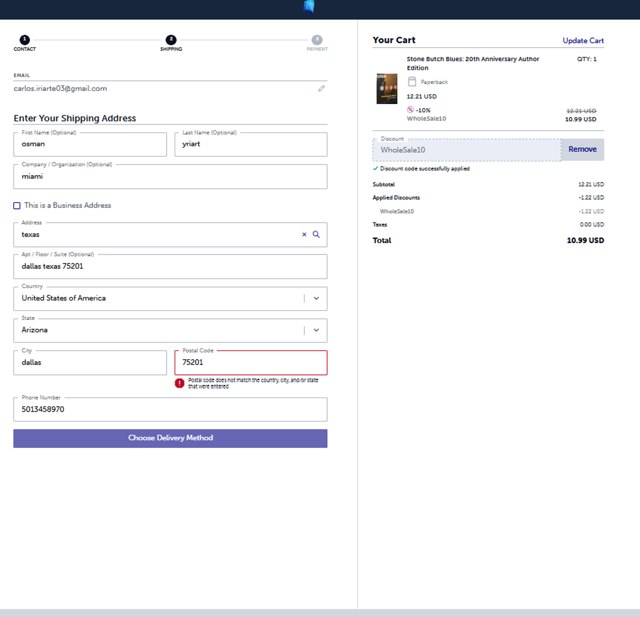Go back to the Contact step
Viewport: 640px width, 617px height.
24,40
